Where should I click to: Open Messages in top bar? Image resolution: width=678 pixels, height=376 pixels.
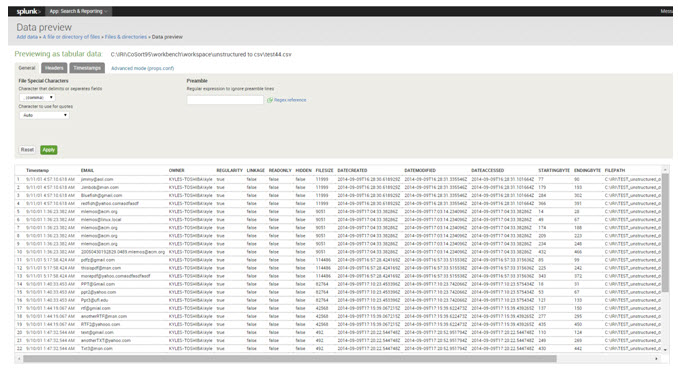coord(666,11)
